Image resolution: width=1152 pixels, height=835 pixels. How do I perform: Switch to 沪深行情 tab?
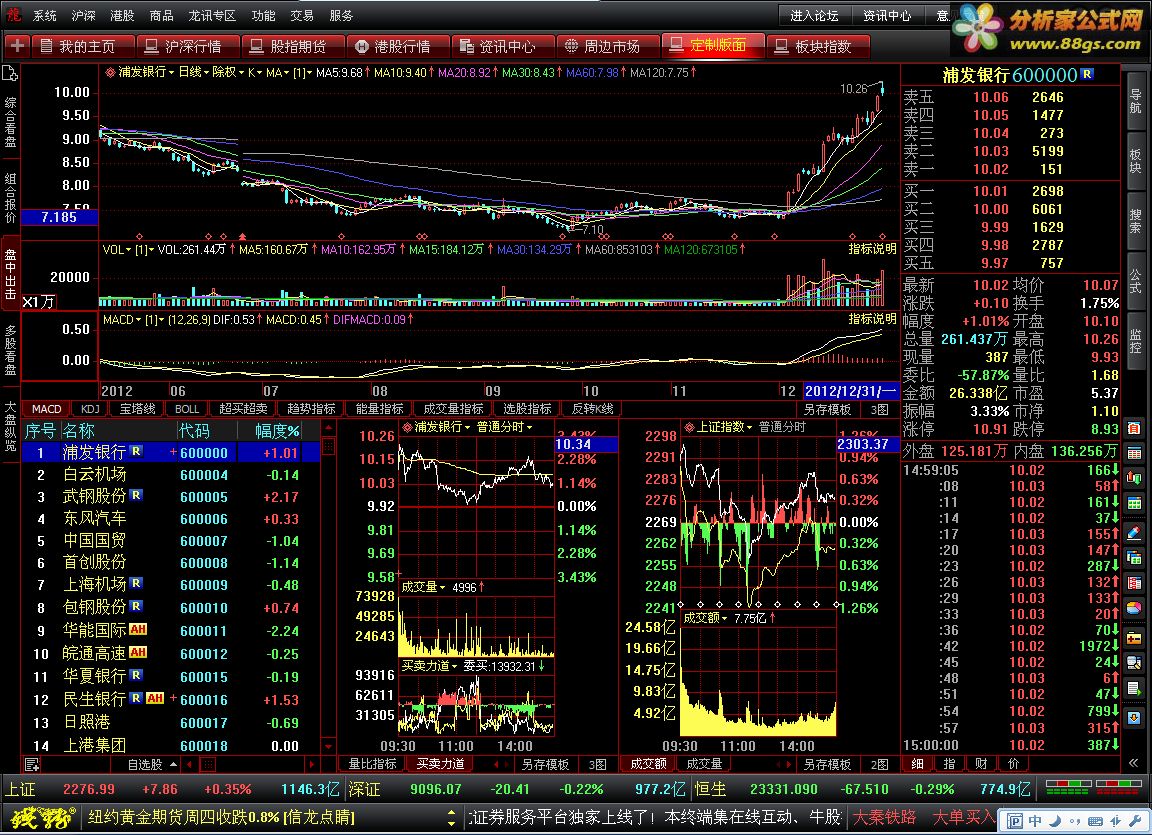pos(187,46)
